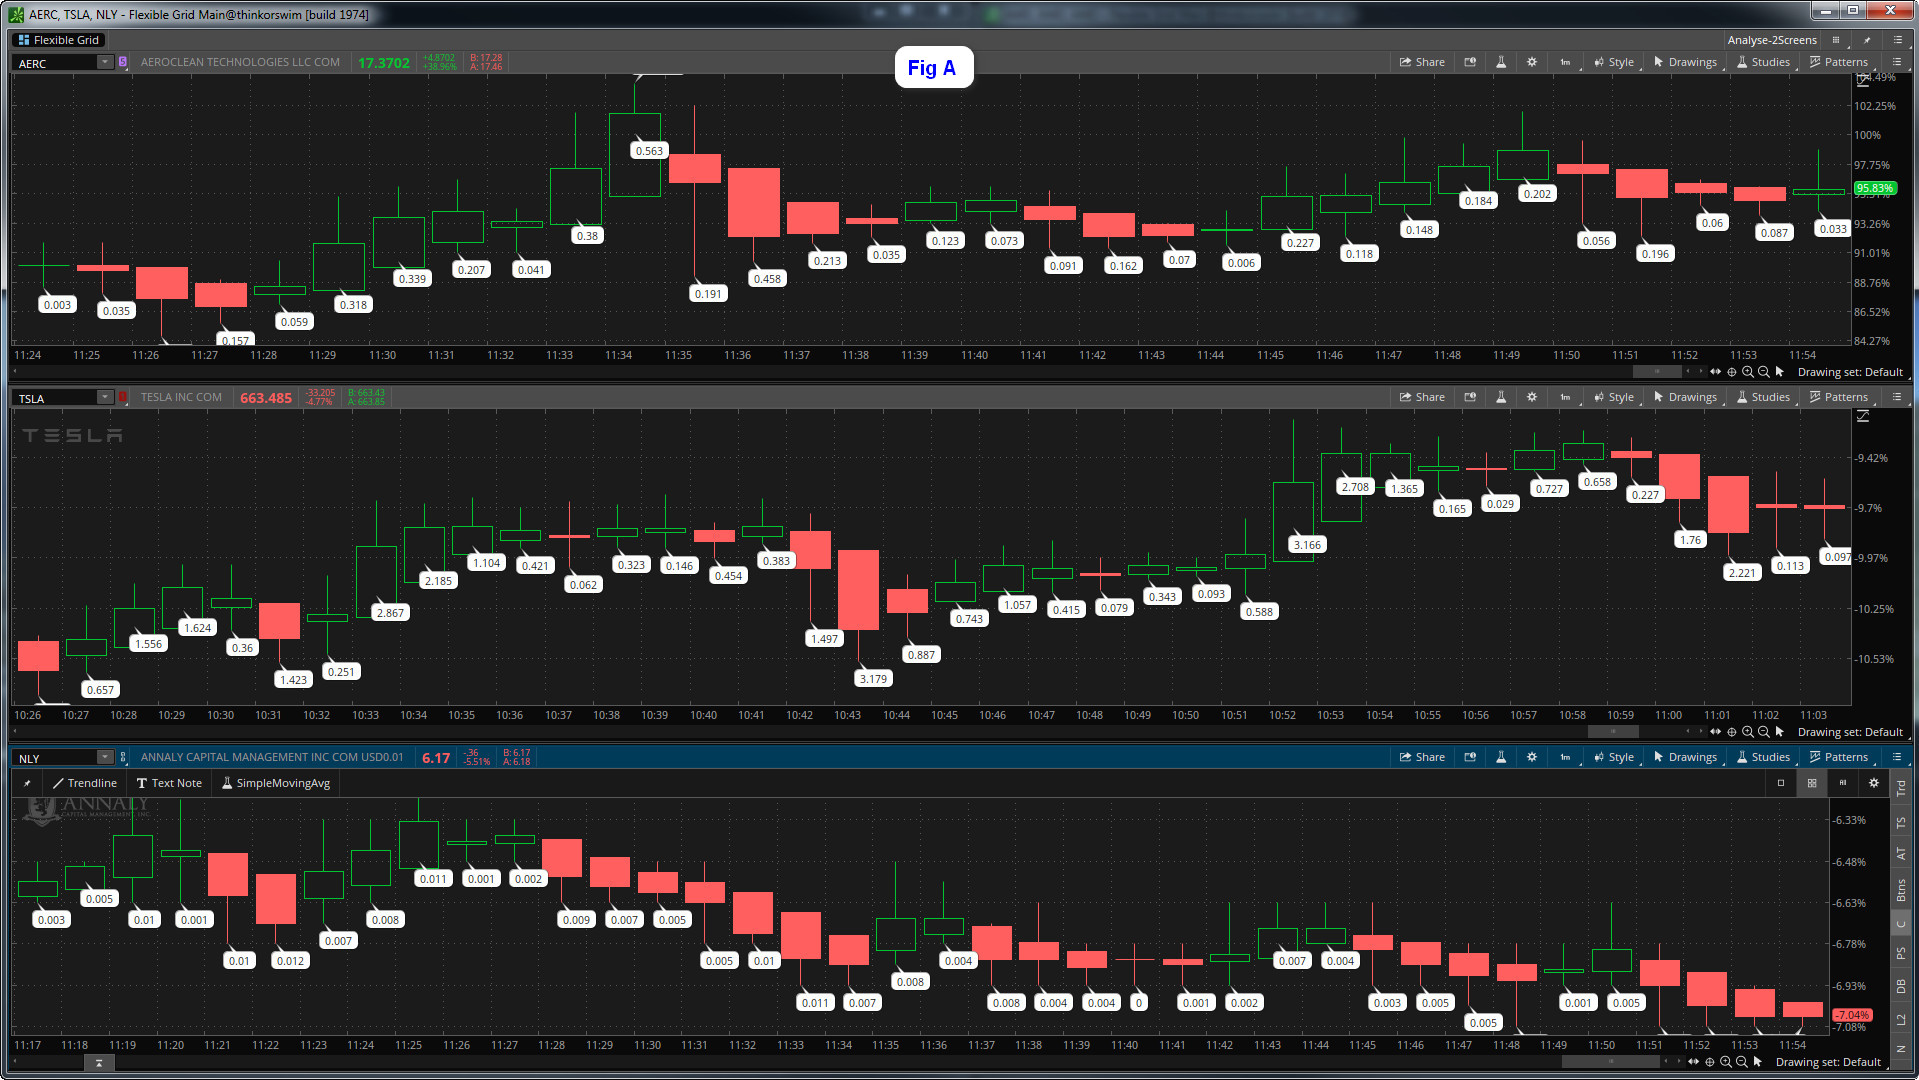Click the pointer cursor icon under NLY chart
1919x1080 pixels.
pos(1757,1062)
